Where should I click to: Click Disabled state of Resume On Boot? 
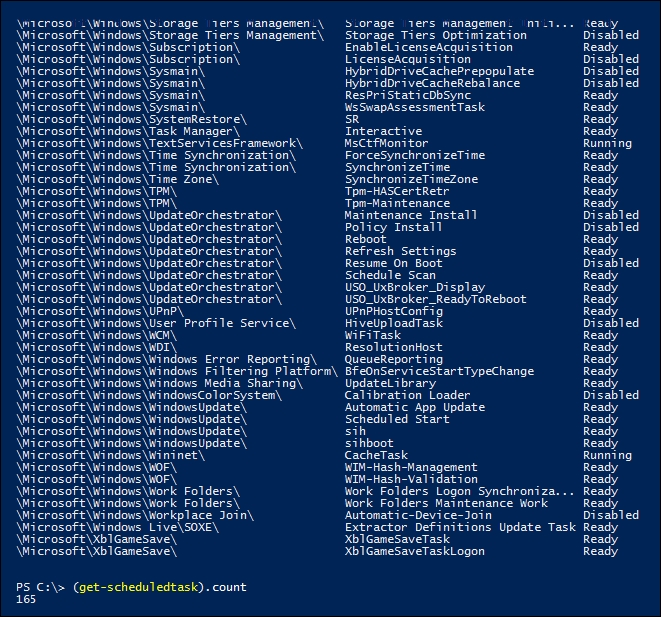point(611,263)
